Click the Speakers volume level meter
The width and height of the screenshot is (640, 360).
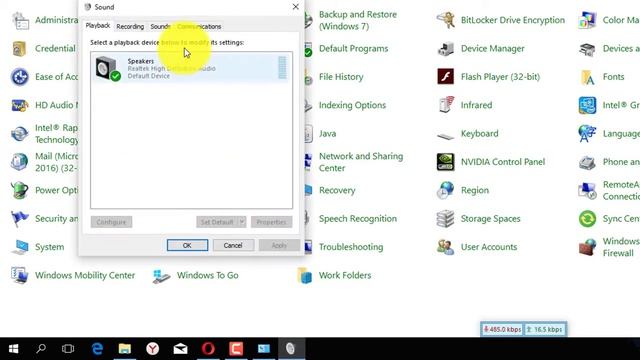pyautogui.click(x=282, y=68)
